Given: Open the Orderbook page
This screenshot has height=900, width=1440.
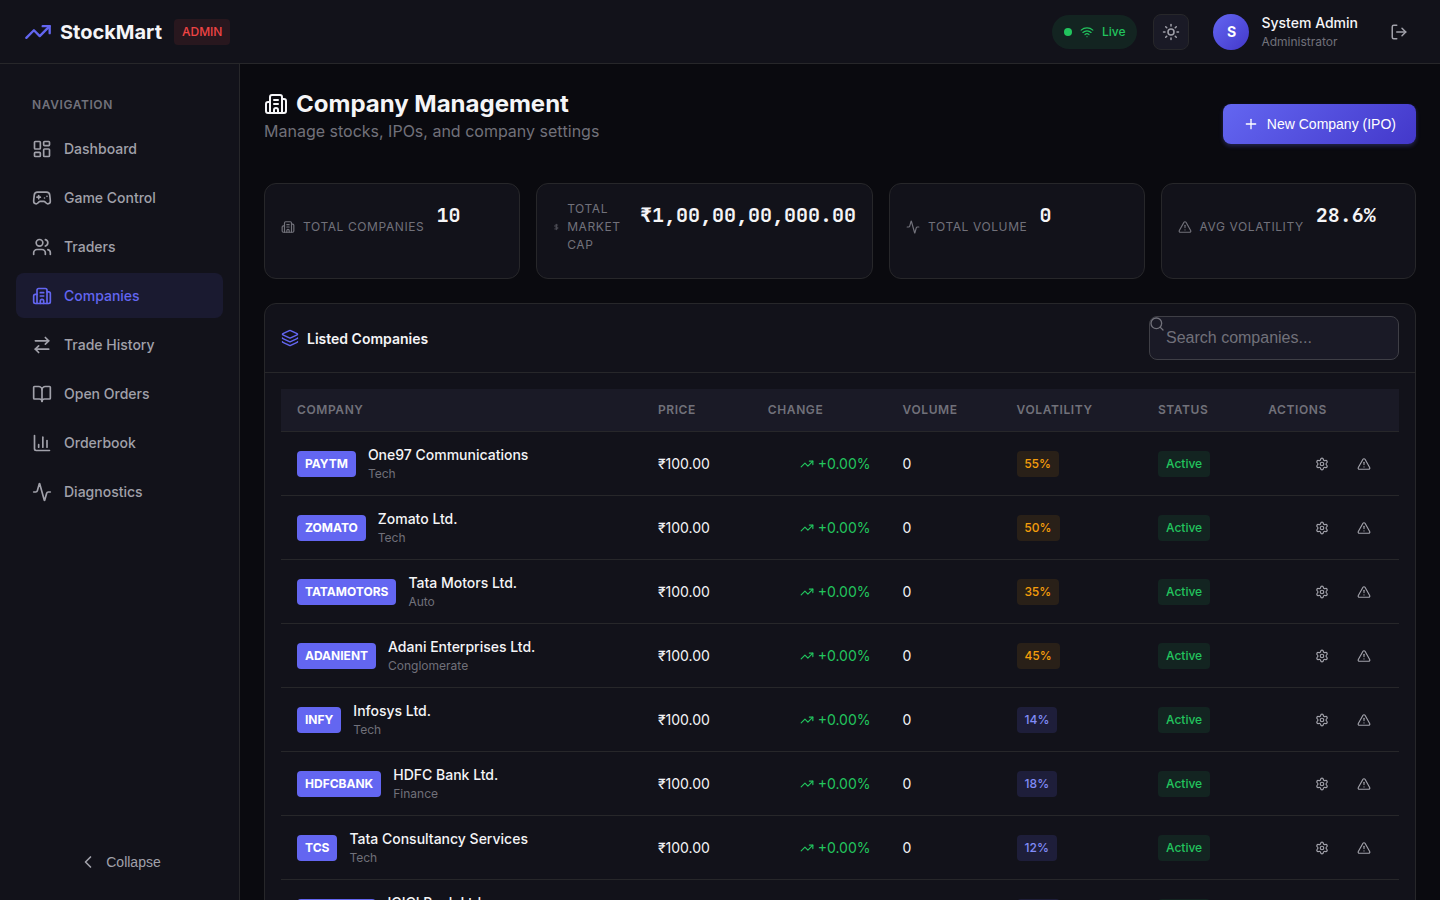Looking at the screenshot, I should coord(120,443).
